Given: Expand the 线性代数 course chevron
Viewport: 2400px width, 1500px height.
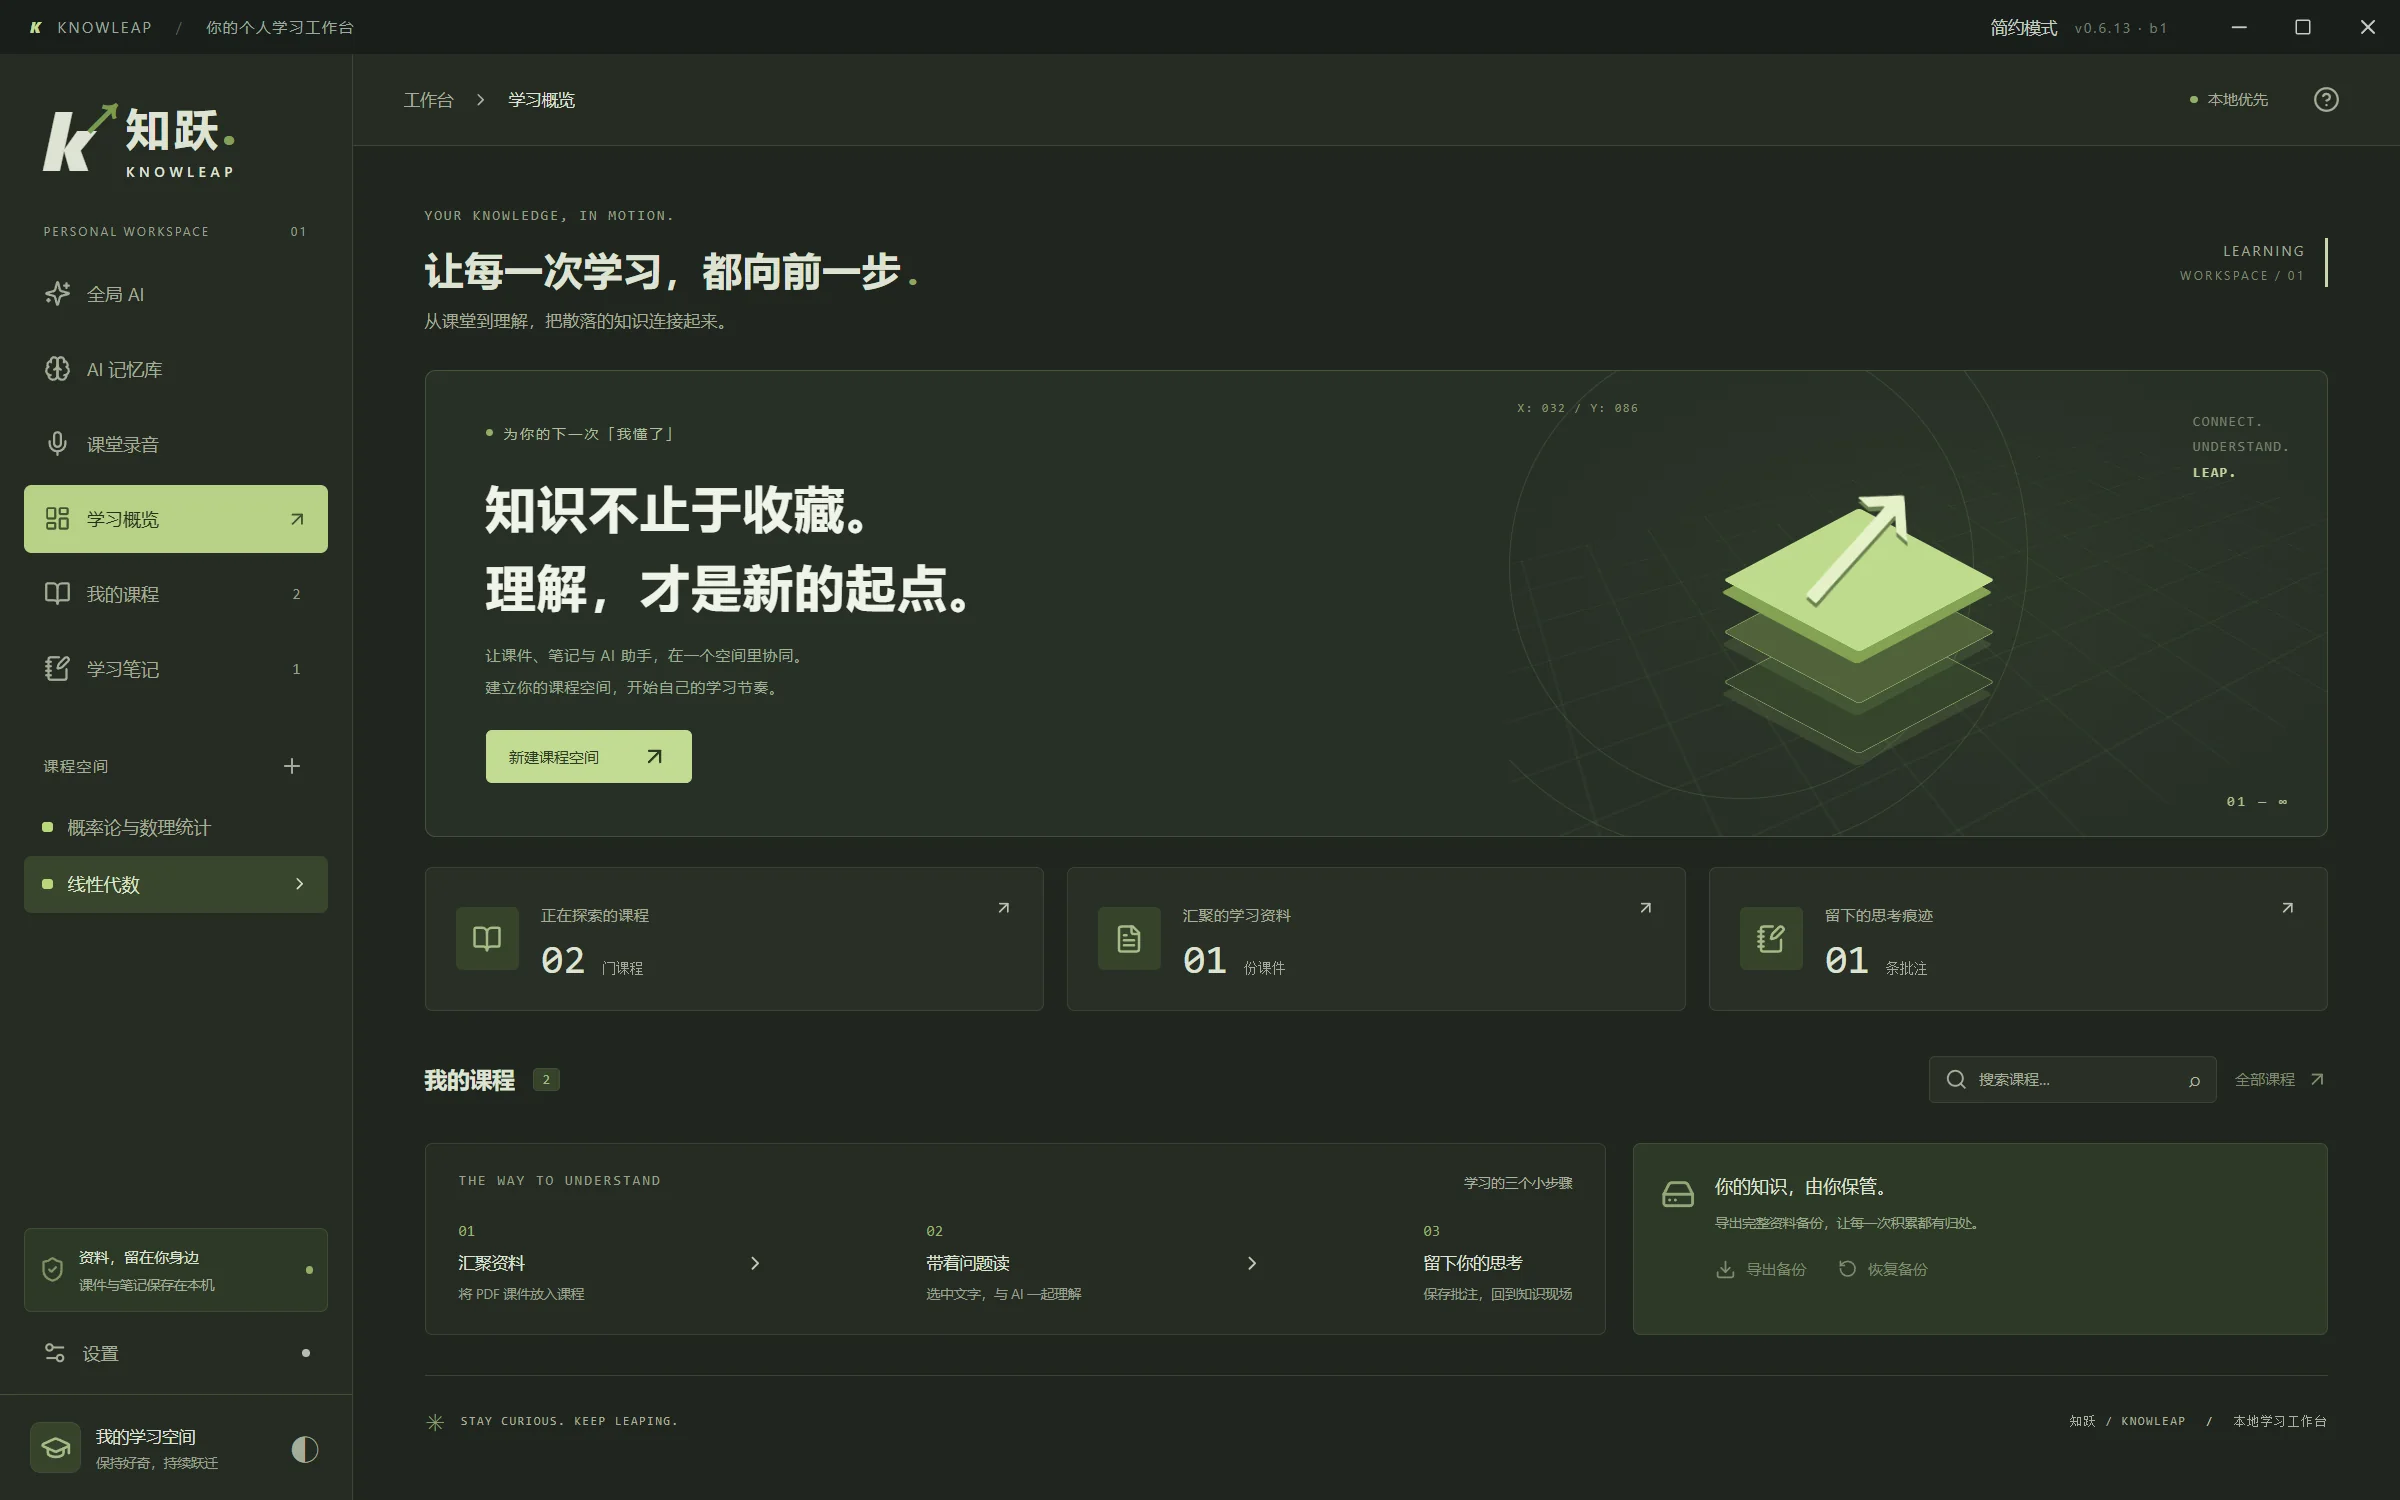Looking at the screenshot, I should (299, 884).
